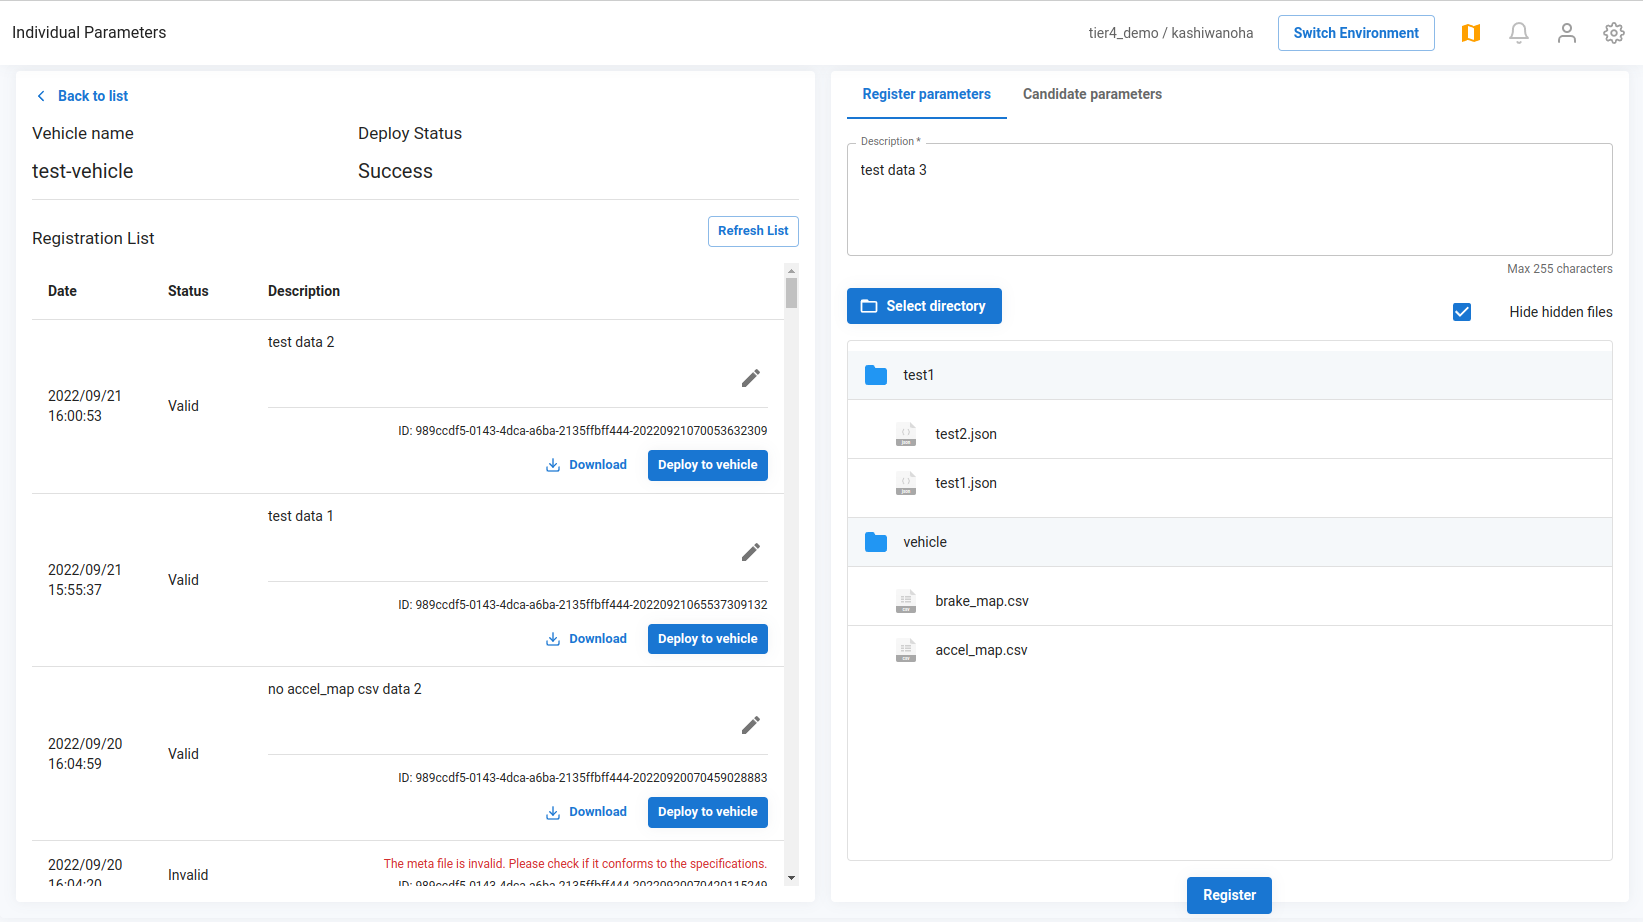Open the user profile icon in header

coord(1566,32)
